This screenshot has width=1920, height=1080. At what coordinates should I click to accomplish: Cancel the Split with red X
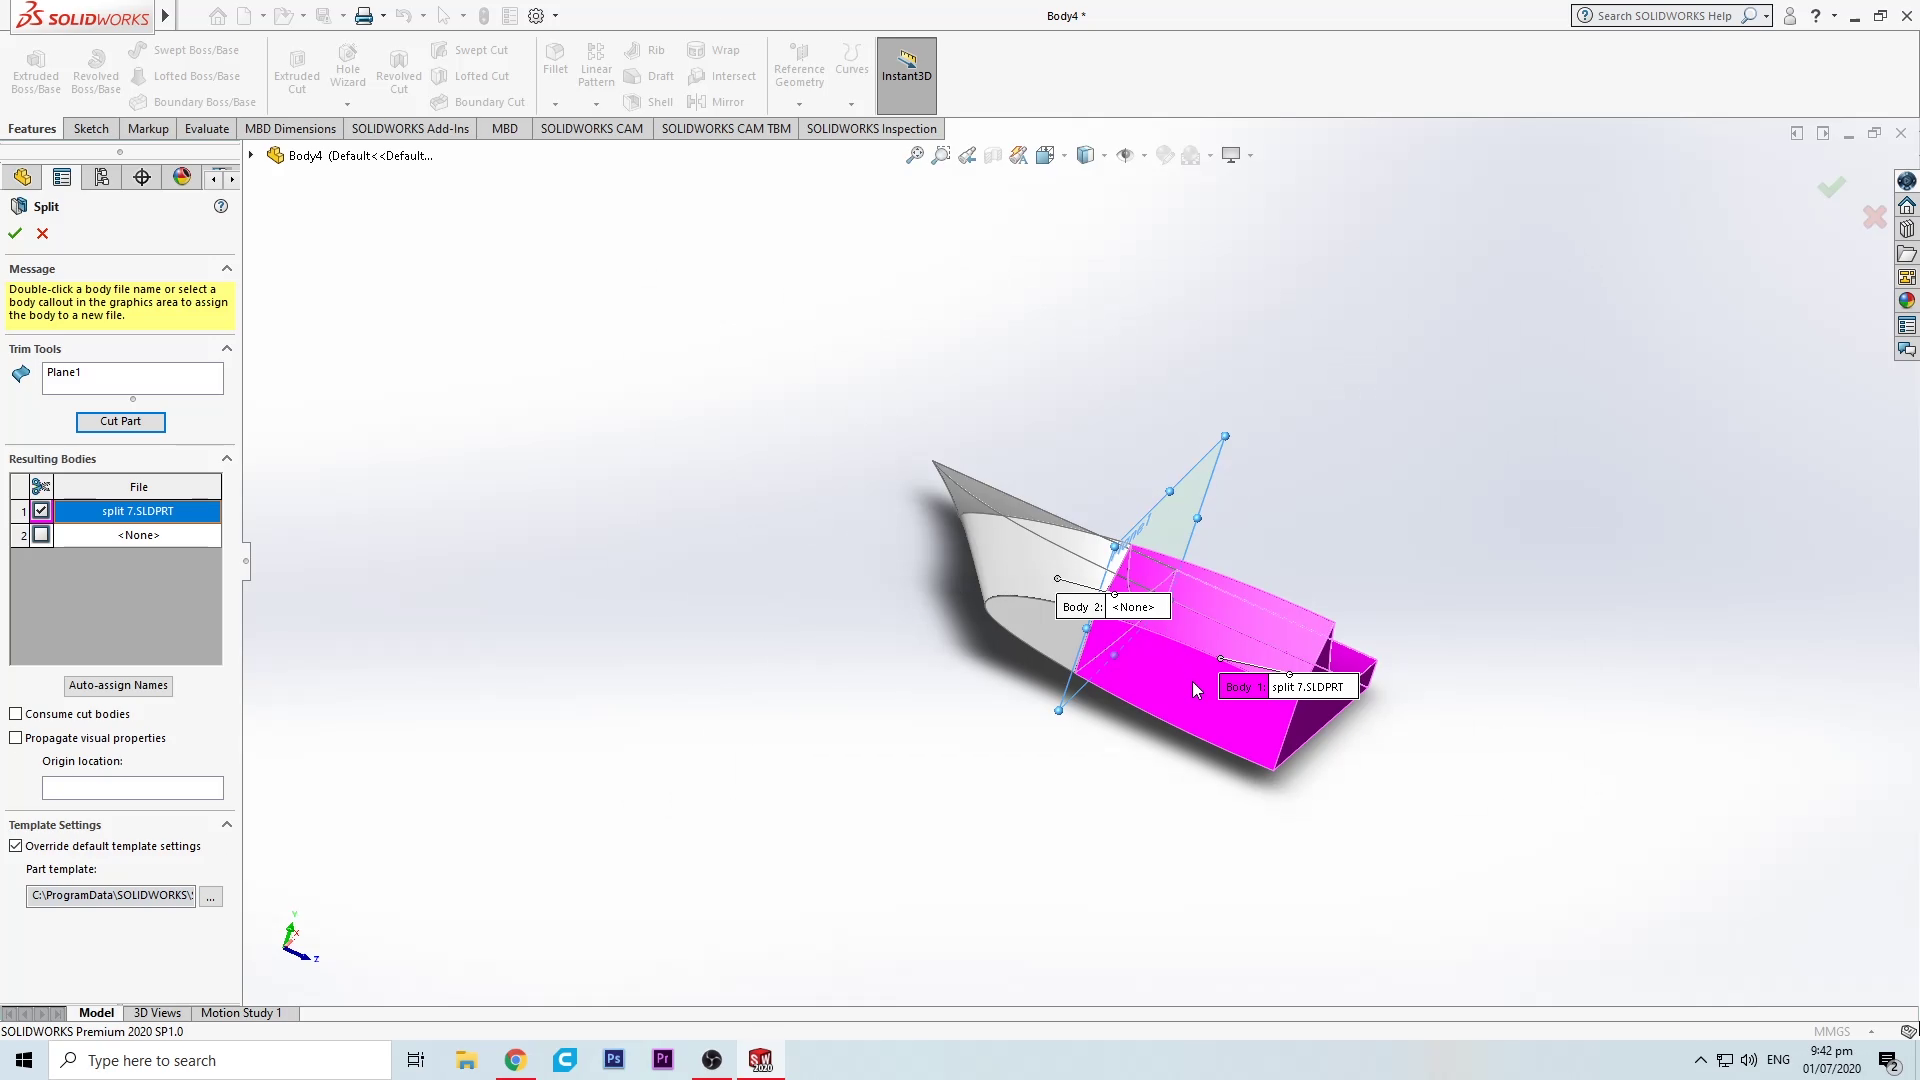pyautogui.click(x=42, y=233)
